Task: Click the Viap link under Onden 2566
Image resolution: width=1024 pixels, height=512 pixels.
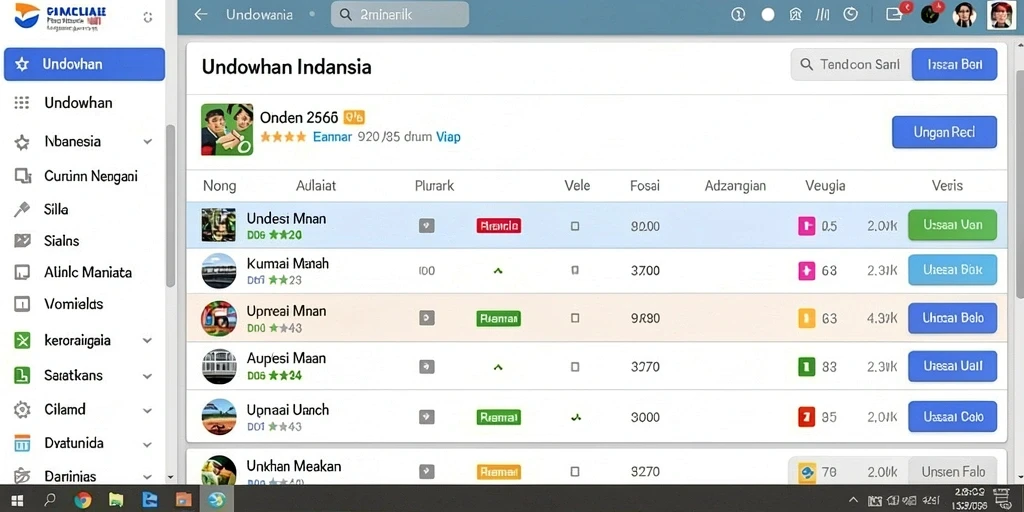Action: point(448,137)
